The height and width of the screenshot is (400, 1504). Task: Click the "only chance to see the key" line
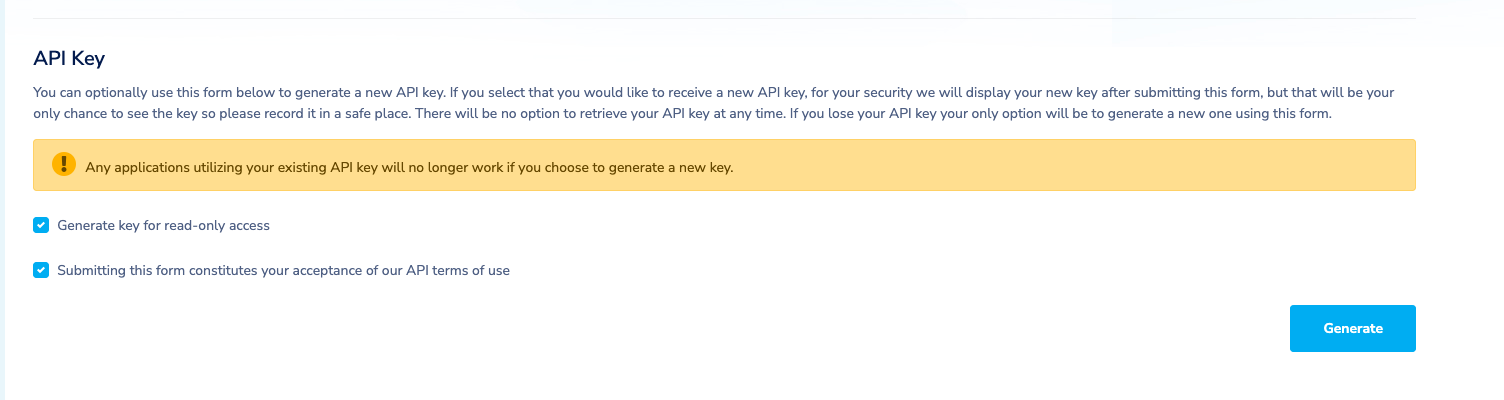click(120, 113)
